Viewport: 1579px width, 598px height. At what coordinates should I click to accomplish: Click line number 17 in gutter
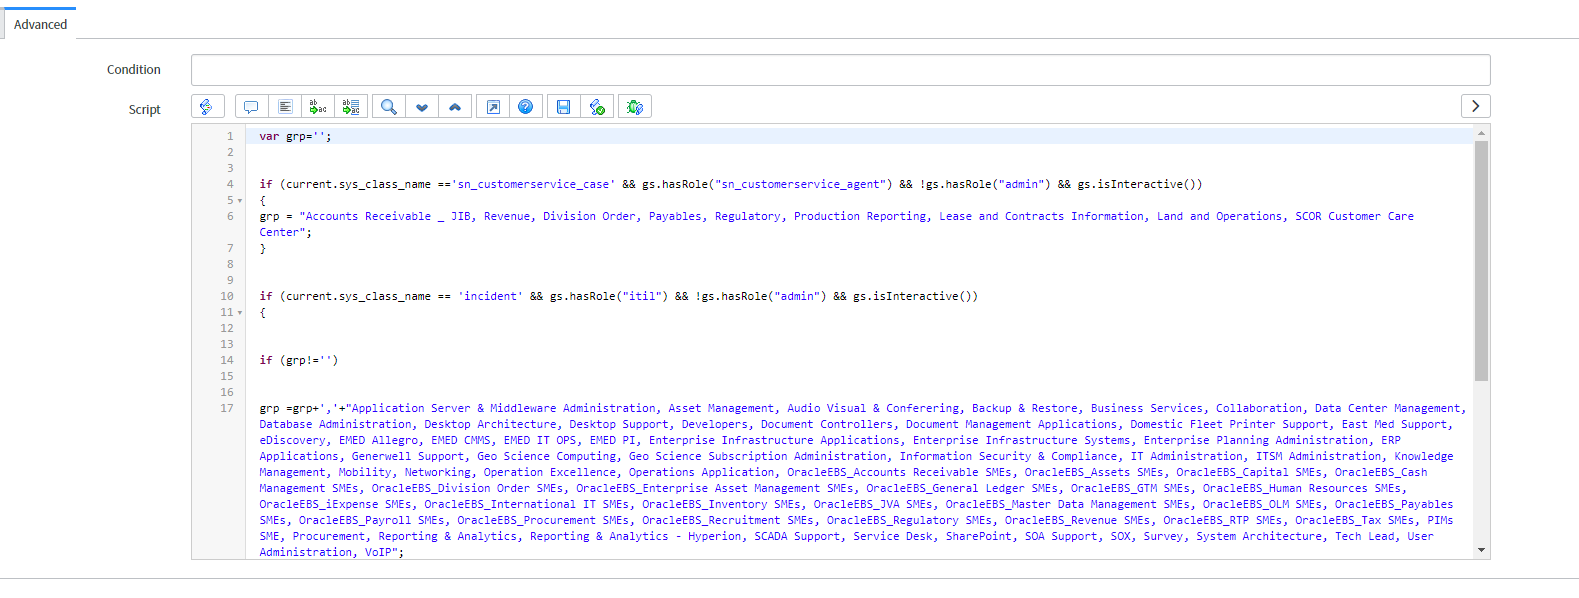tap(227, 408)
